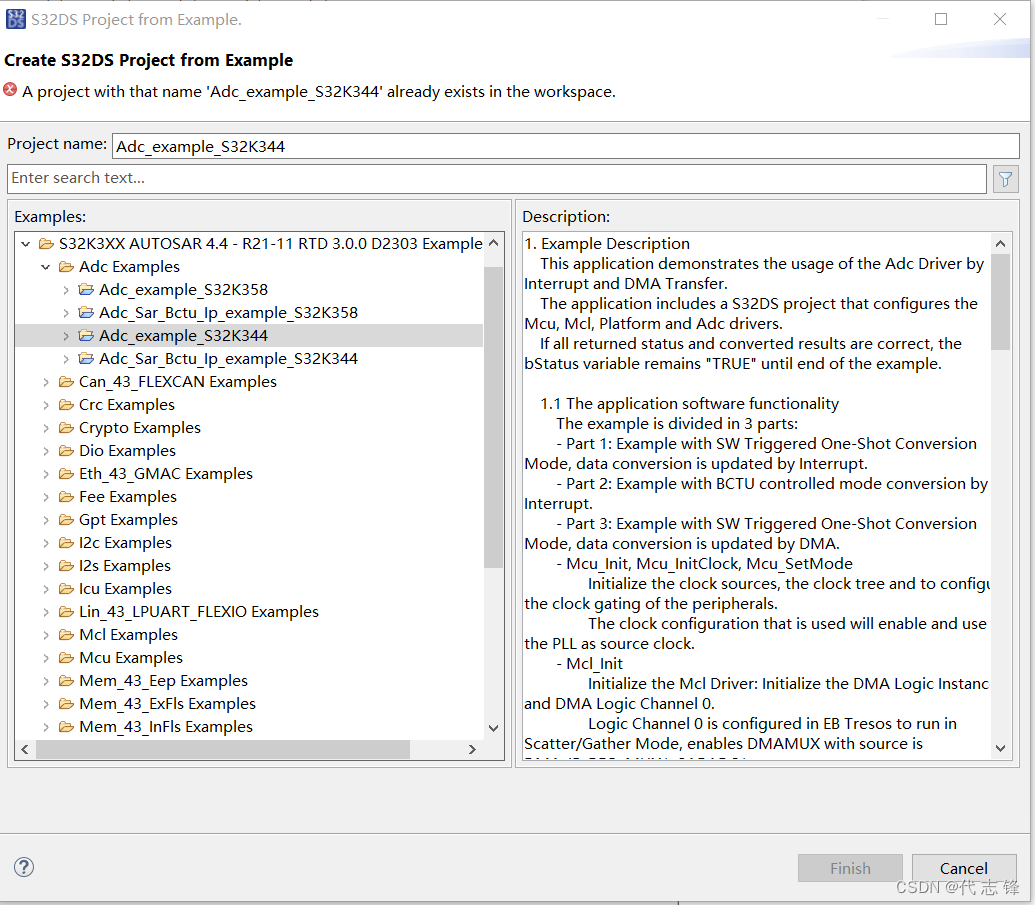
Task: Expand the Dio Examples folder
Action: click(46, 450)
